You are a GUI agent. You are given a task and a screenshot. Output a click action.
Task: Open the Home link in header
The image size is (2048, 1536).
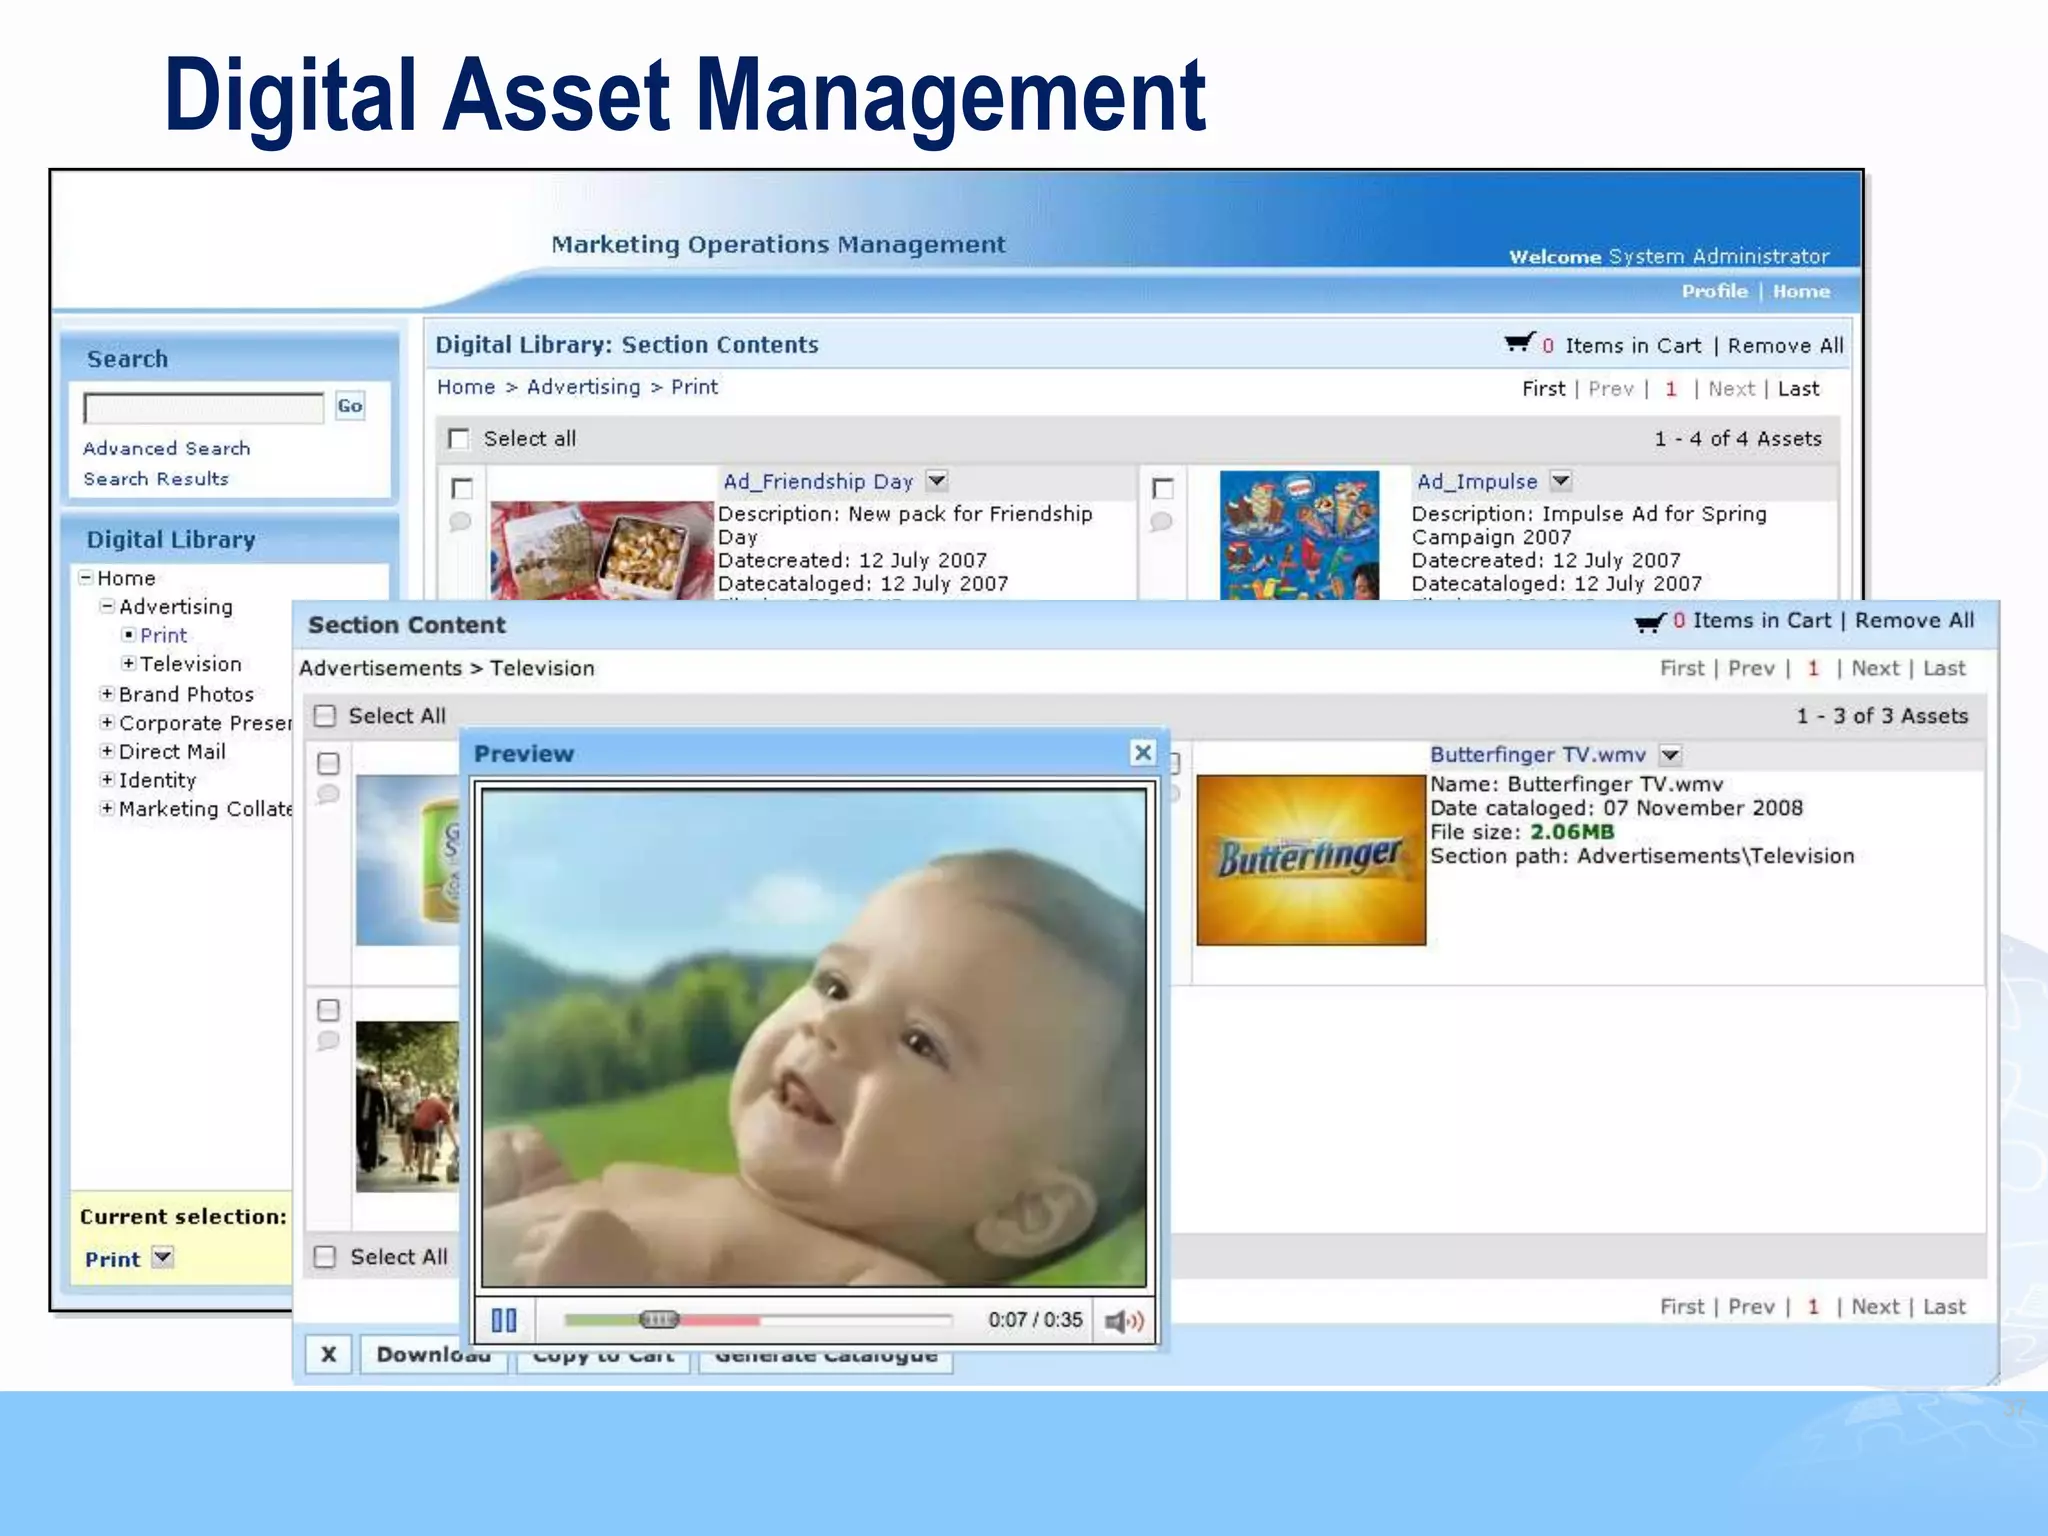click(x=1801, y=291)
